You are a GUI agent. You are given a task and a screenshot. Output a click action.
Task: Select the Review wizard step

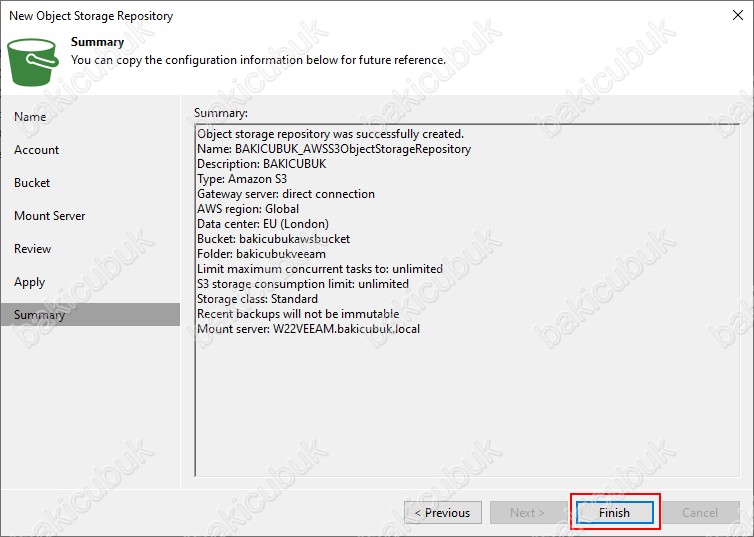coord(32,249)
